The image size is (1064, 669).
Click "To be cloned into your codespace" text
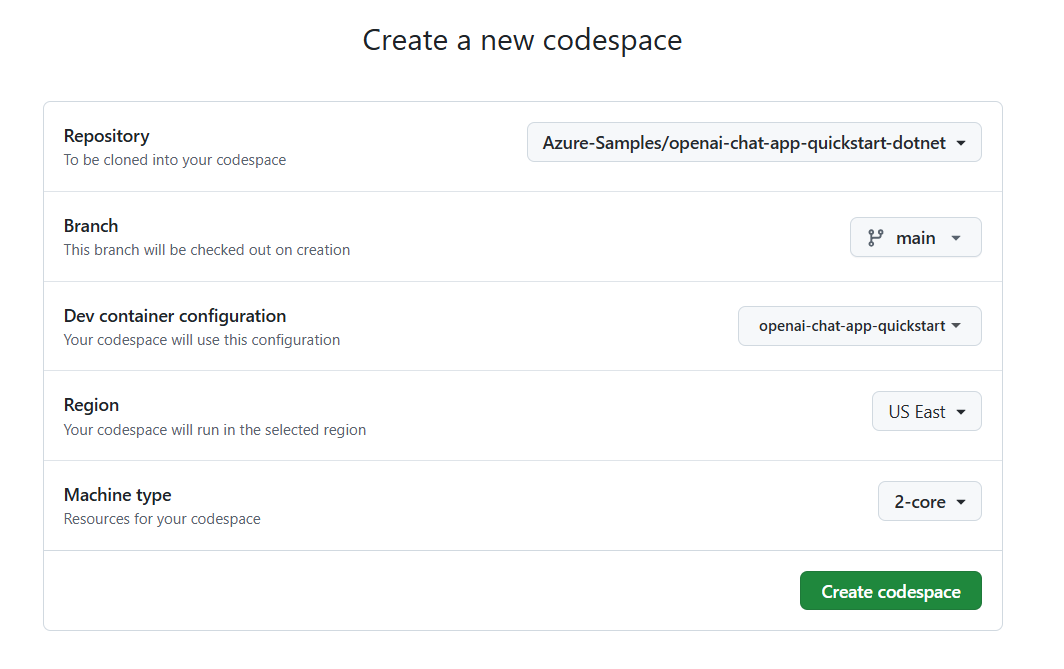175,160
